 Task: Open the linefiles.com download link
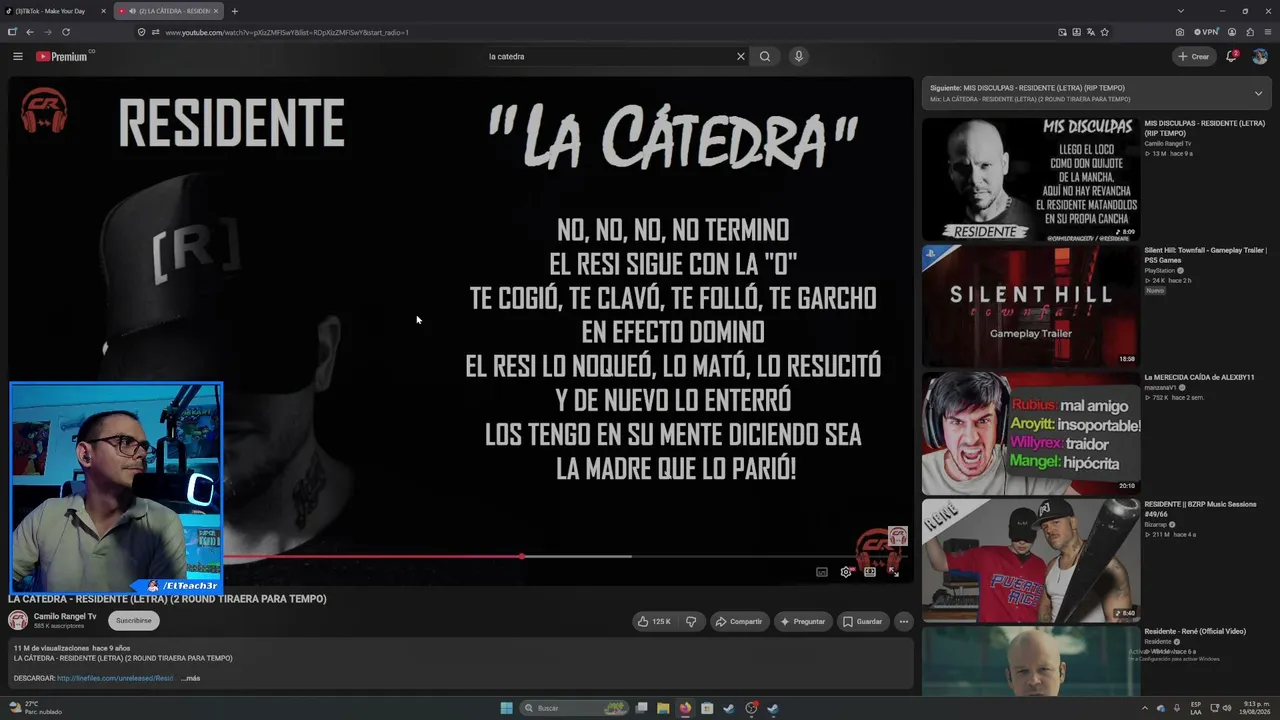point(115,678)
